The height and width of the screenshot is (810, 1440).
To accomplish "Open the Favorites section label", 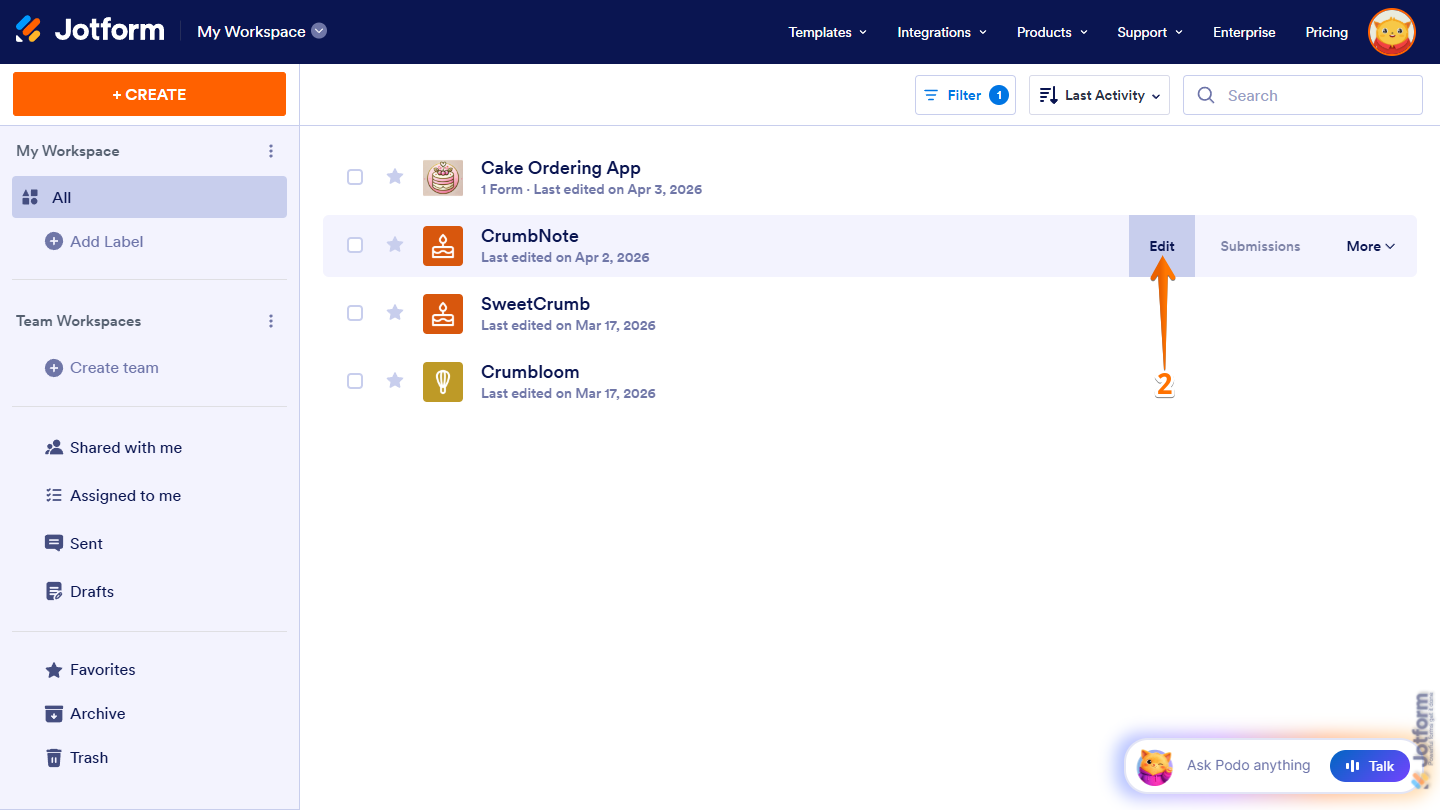I will tap(103, 670).
